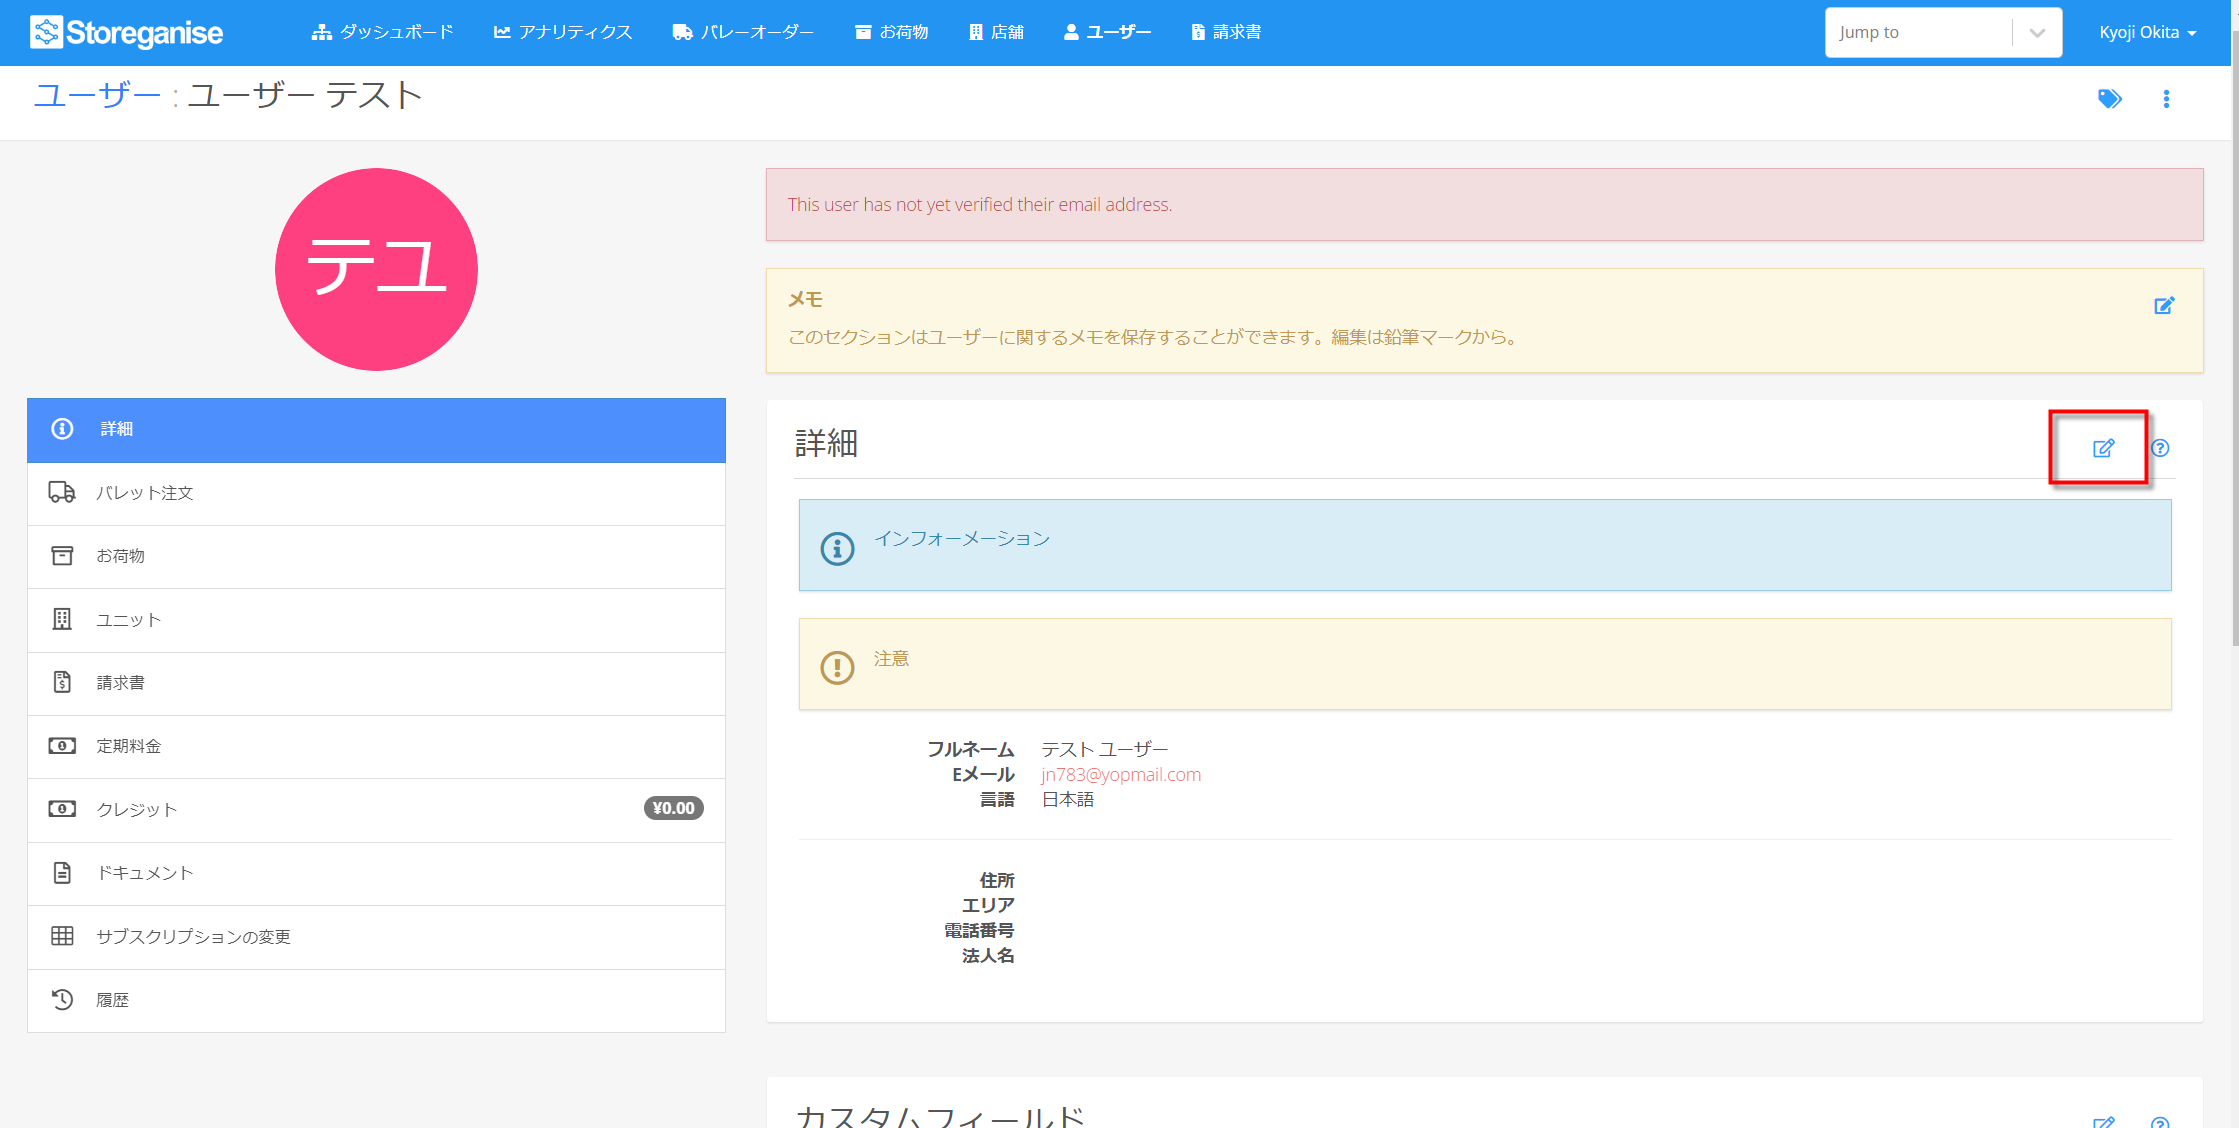Open help for カスタムフィールド section
2239x1128 pixels.
(x=2160, y=1122)
